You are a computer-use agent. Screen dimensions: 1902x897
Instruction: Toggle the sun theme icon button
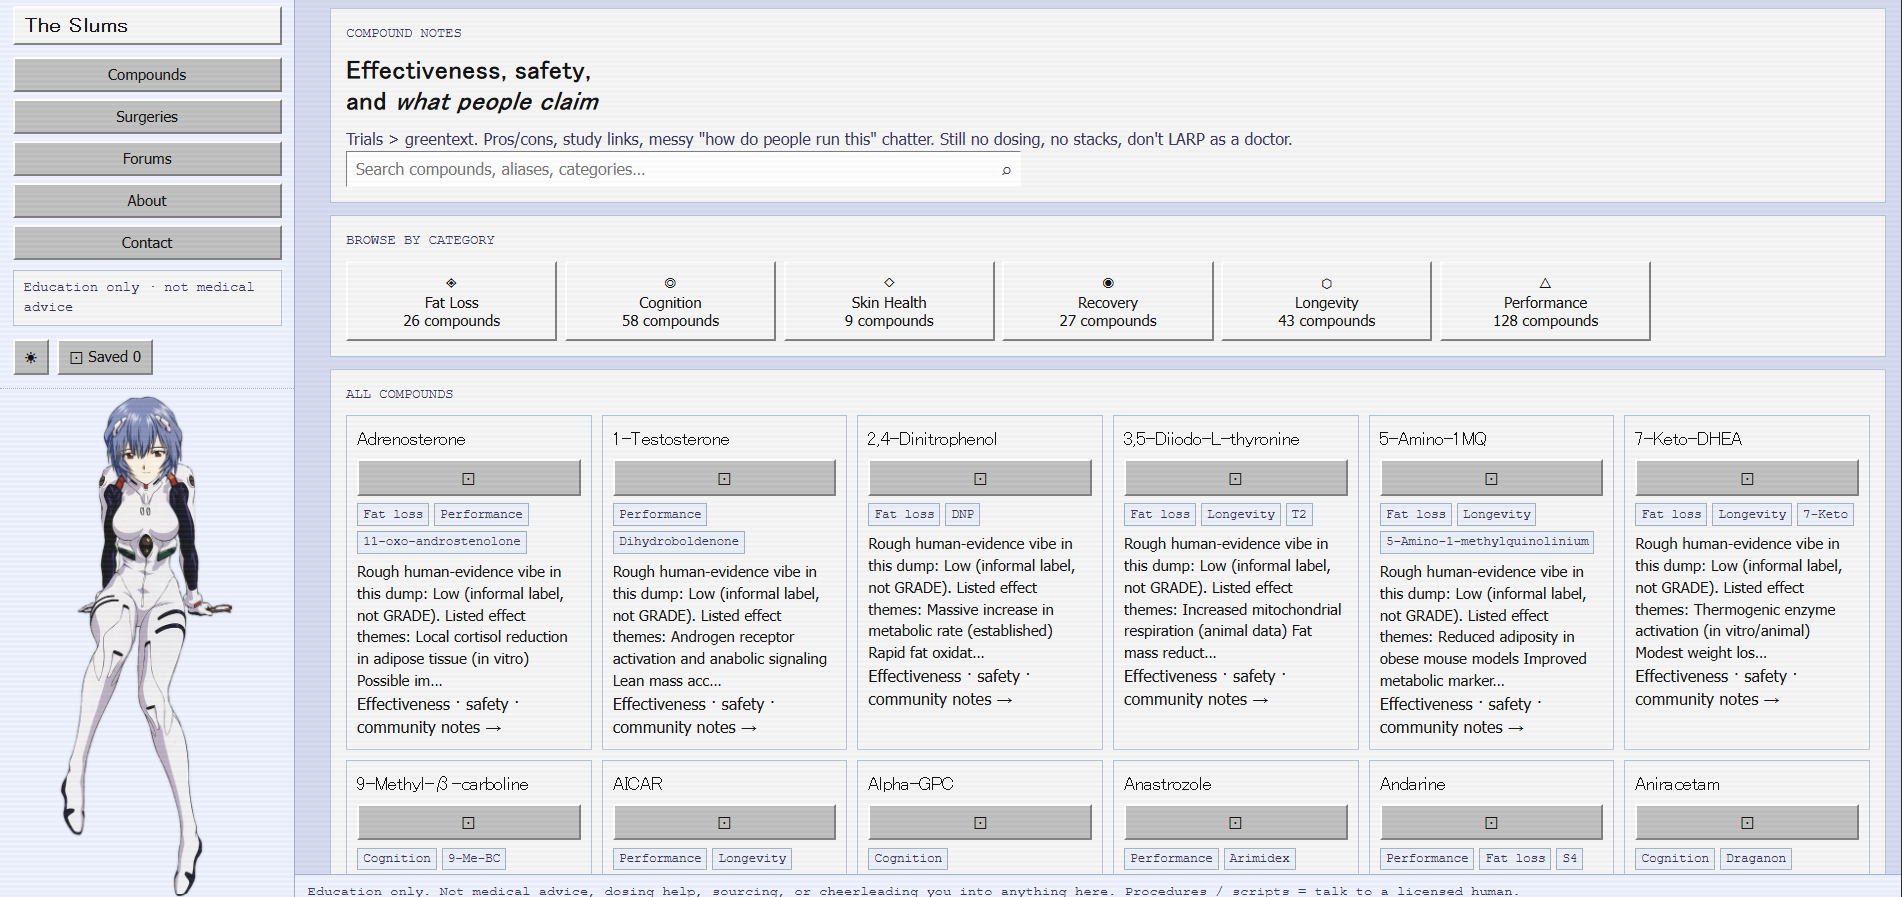pos(31,357)
